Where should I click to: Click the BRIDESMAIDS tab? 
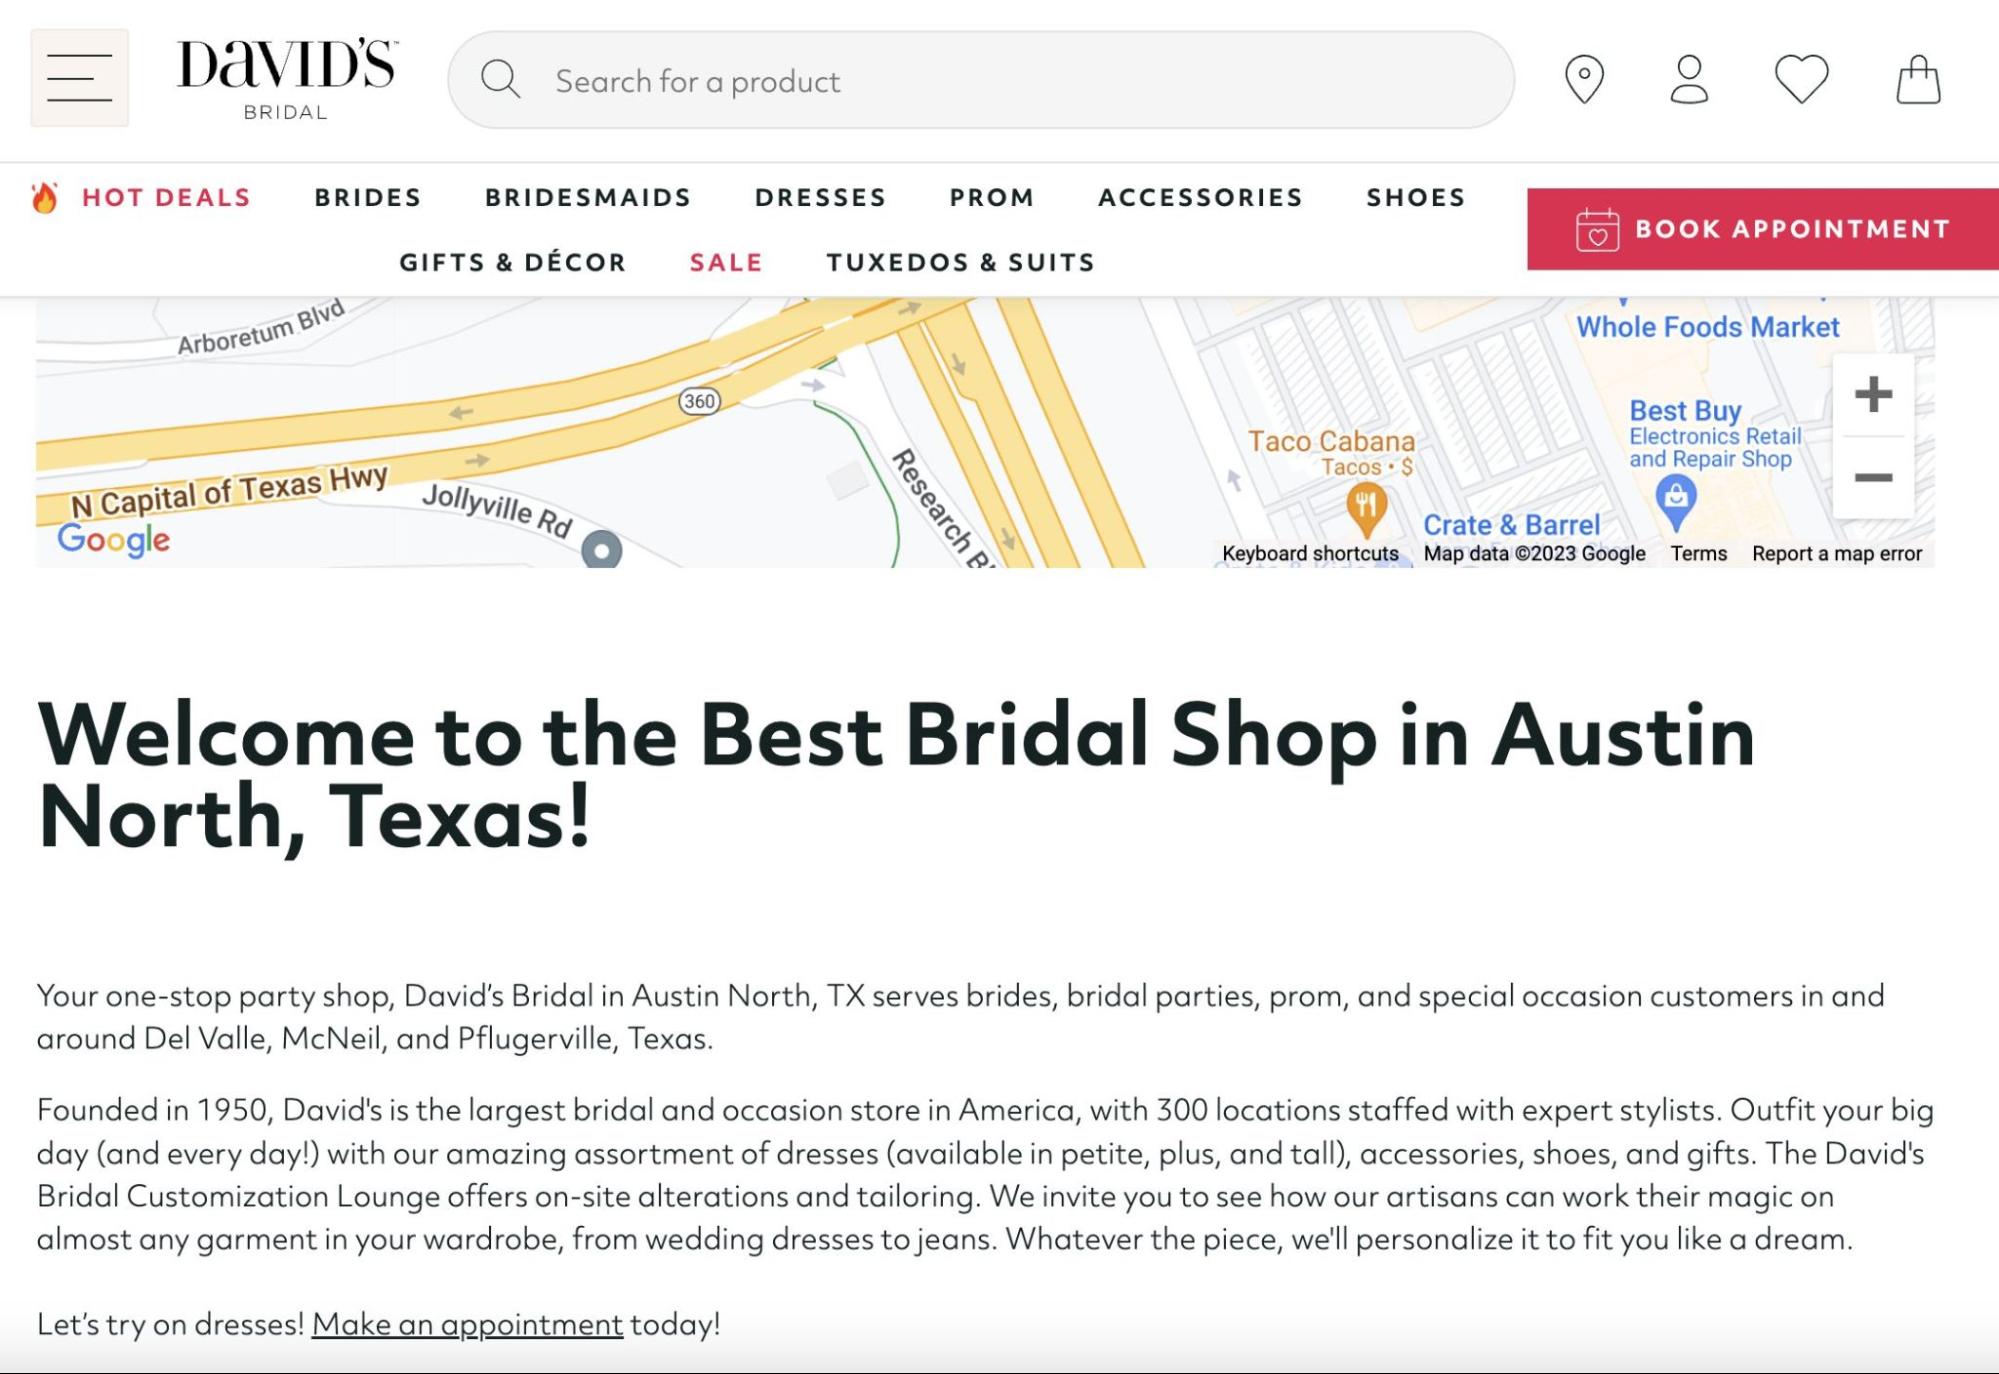pos(588,196)
